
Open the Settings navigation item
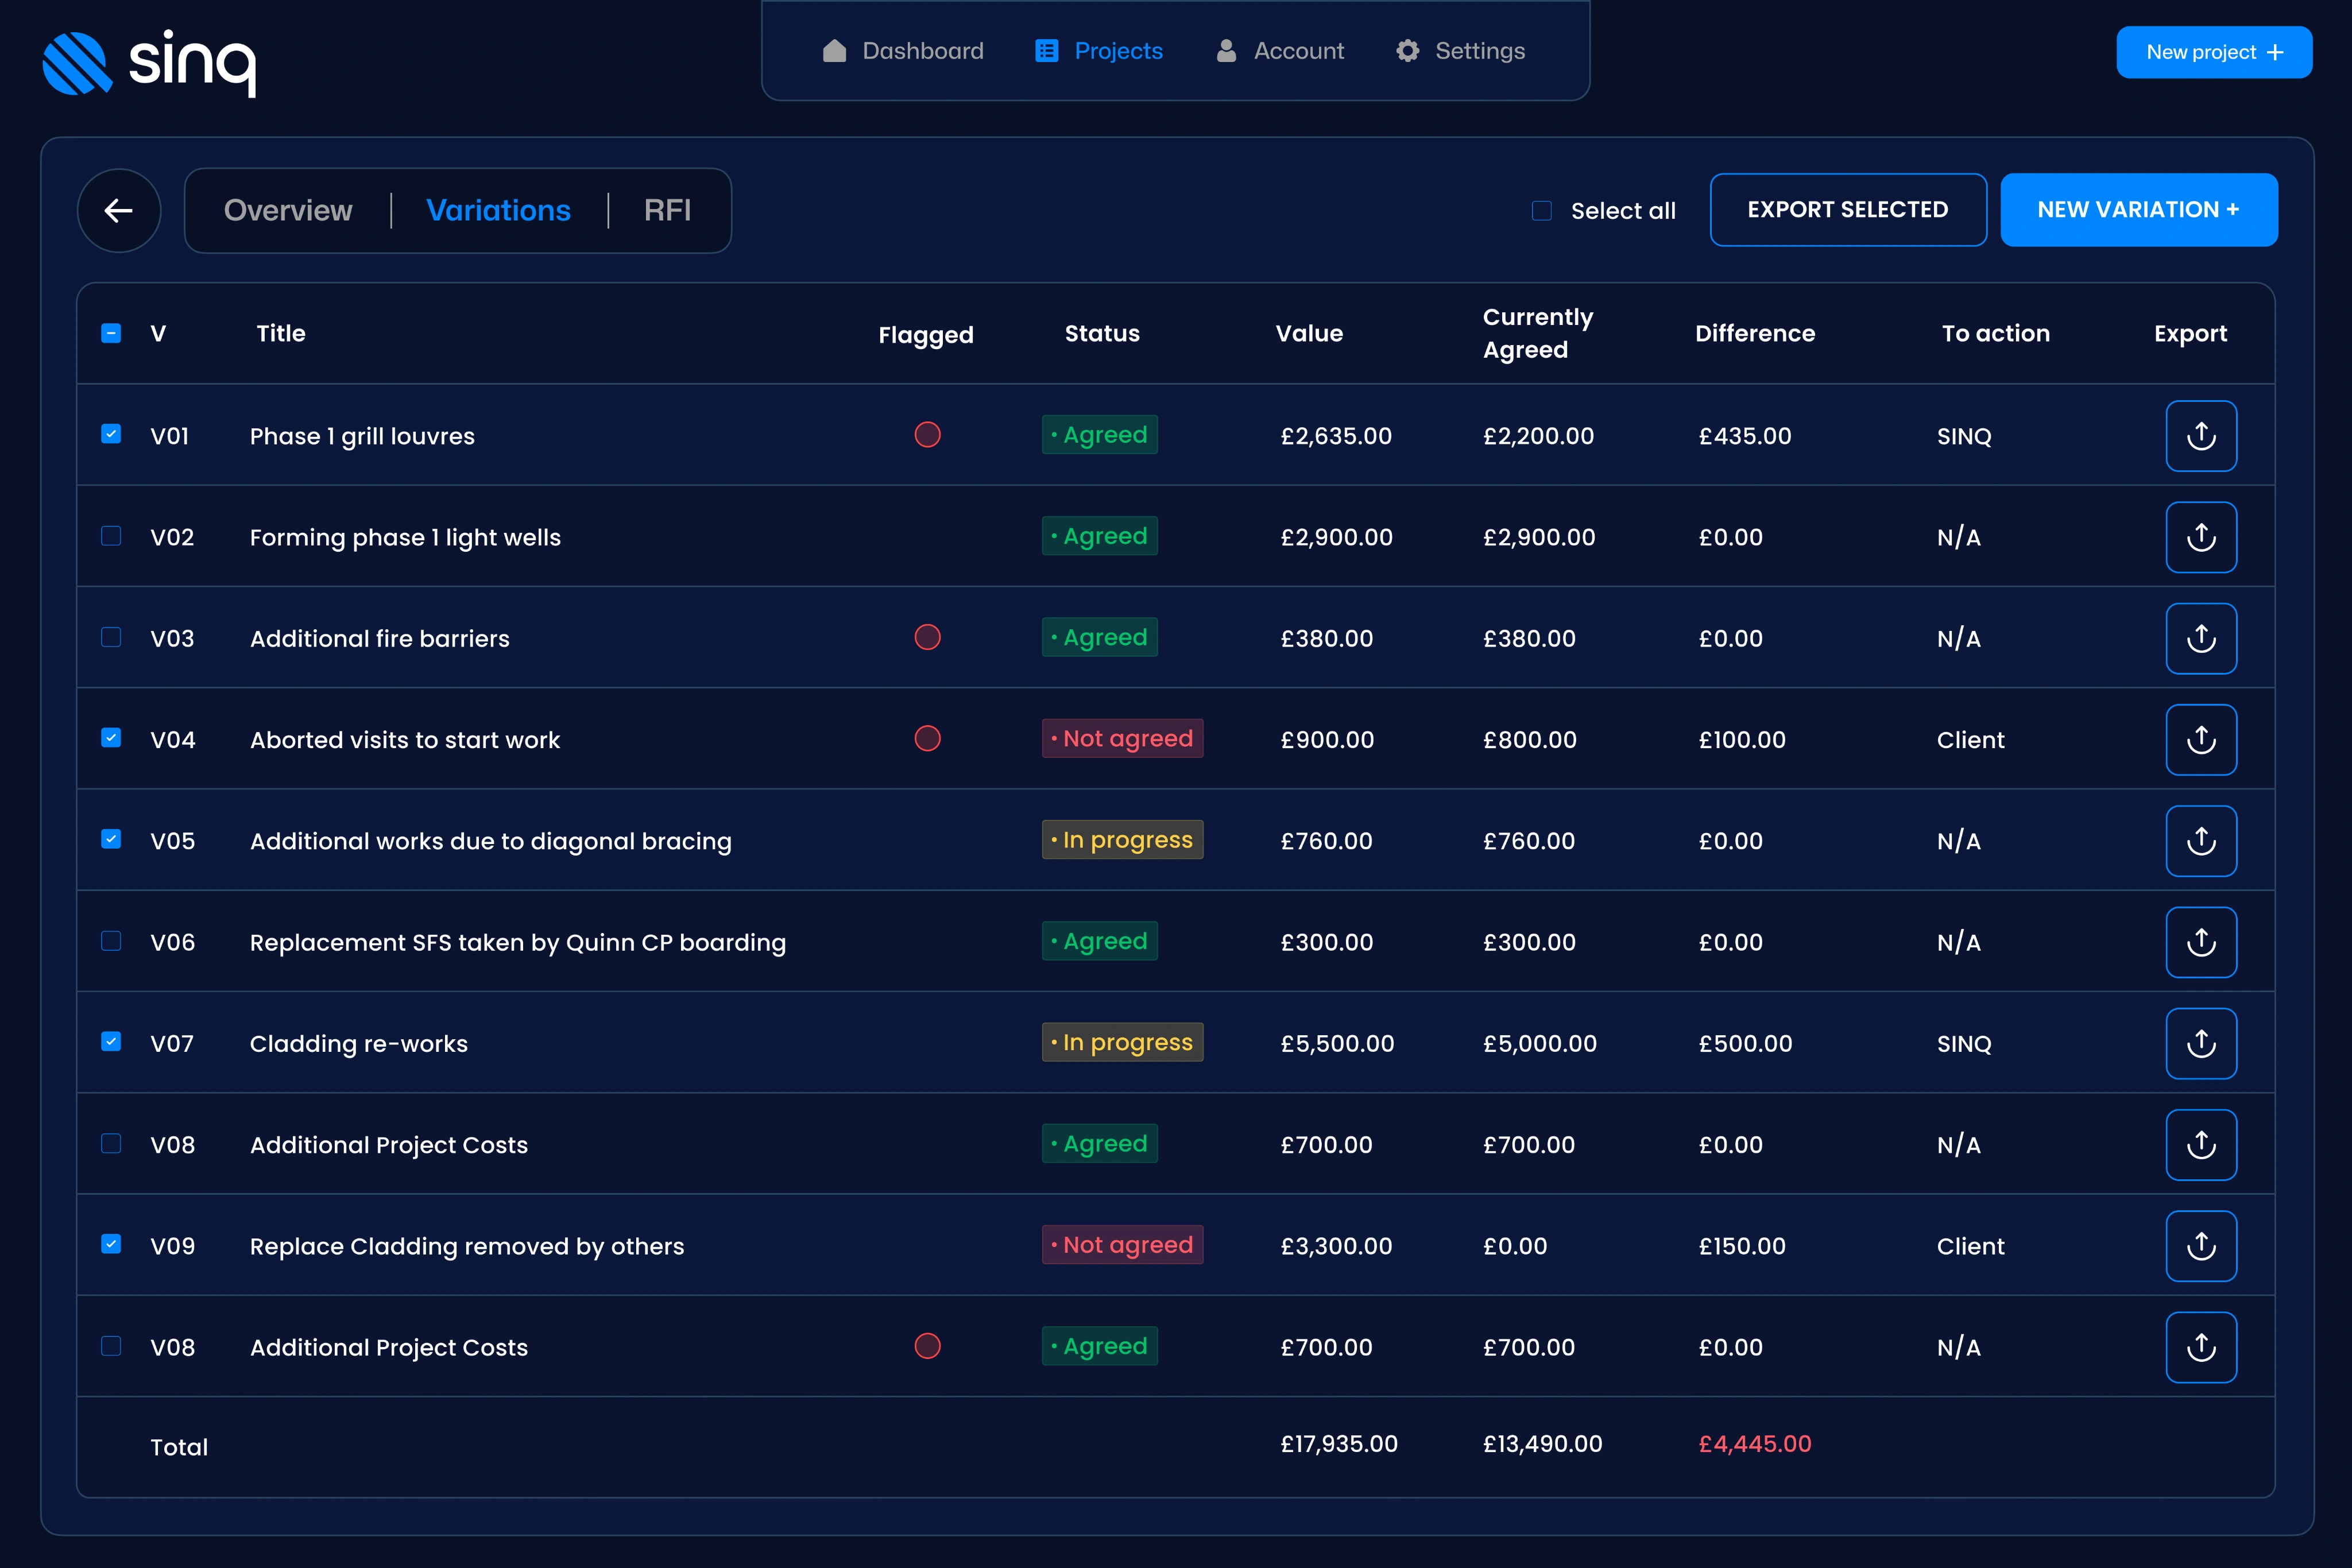tap(1460, 51)
